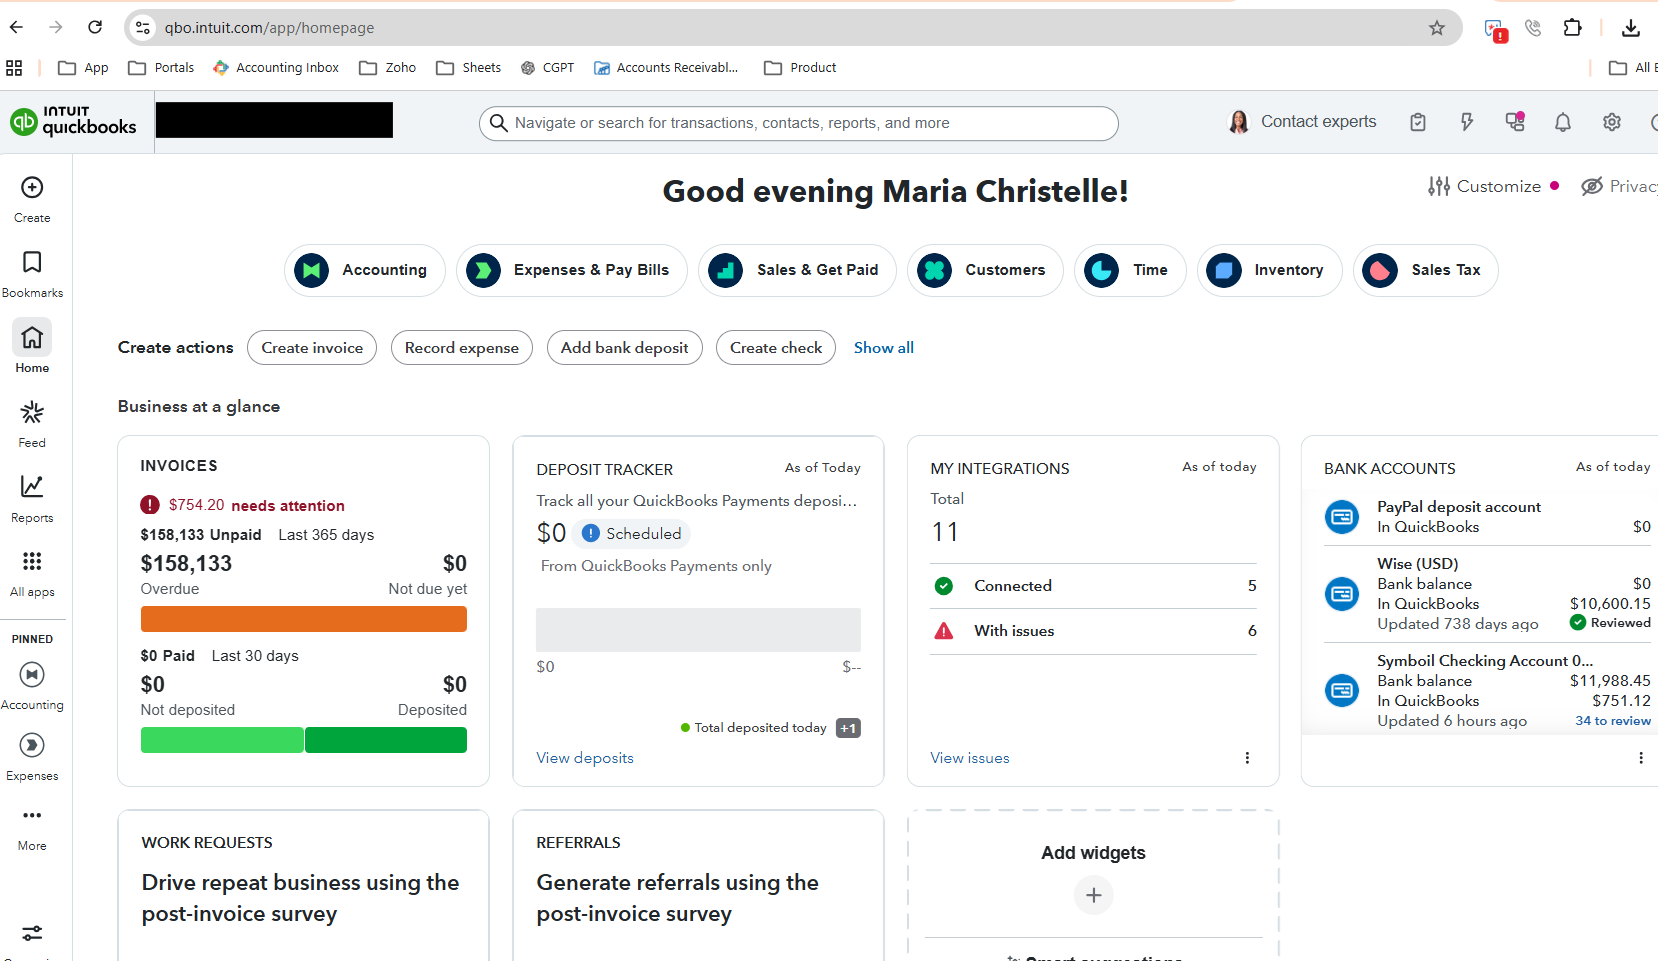Open the browser extensions puzzle icon
Image resolution: width=1658 pixels, height=961 pixels.
coord(1573,28)
